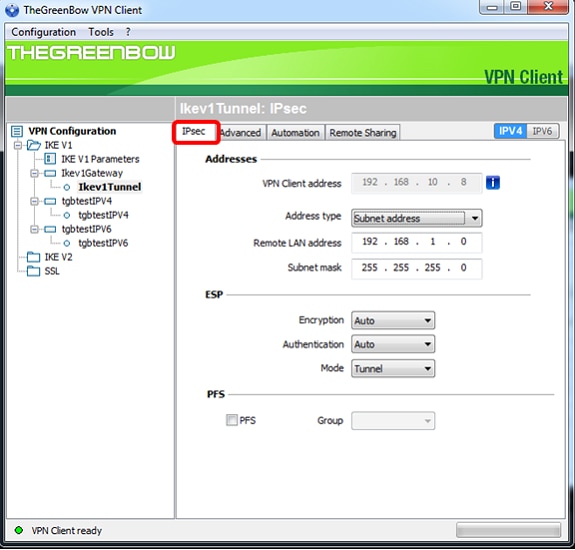Click the green status indicator in status bar
Viewport: 575px width, 550px height.
coord(19,530)
